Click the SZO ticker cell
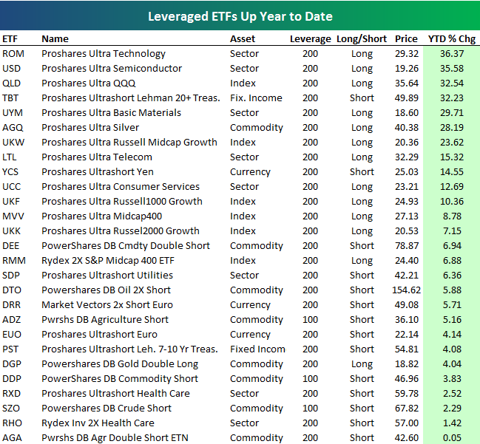Viewport: 480px width, 444px height. (11, 408)
